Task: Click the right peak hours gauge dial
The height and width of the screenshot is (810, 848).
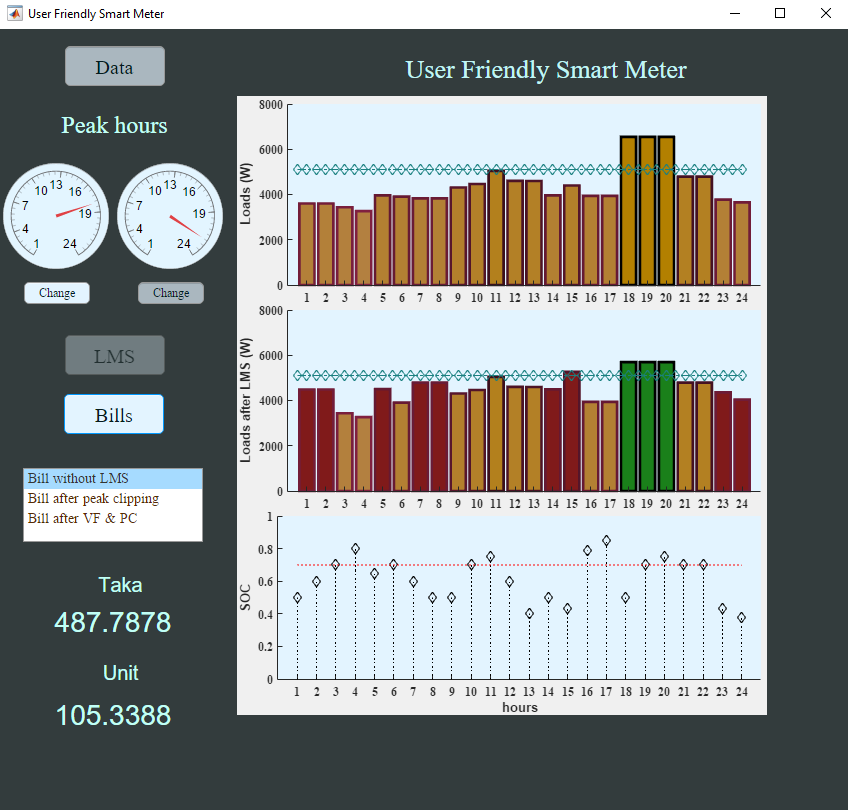Action: click(170, 214)
